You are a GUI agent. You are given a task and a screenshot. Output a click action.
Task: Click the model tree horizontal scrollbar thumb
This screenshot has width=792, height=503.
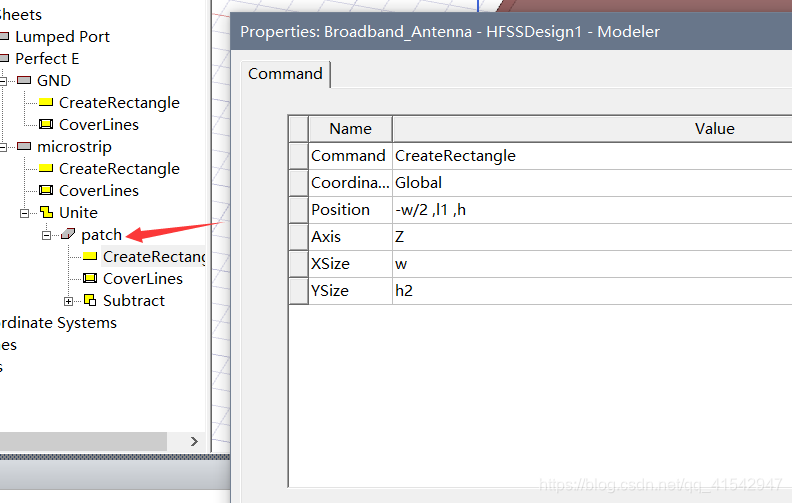83,441
